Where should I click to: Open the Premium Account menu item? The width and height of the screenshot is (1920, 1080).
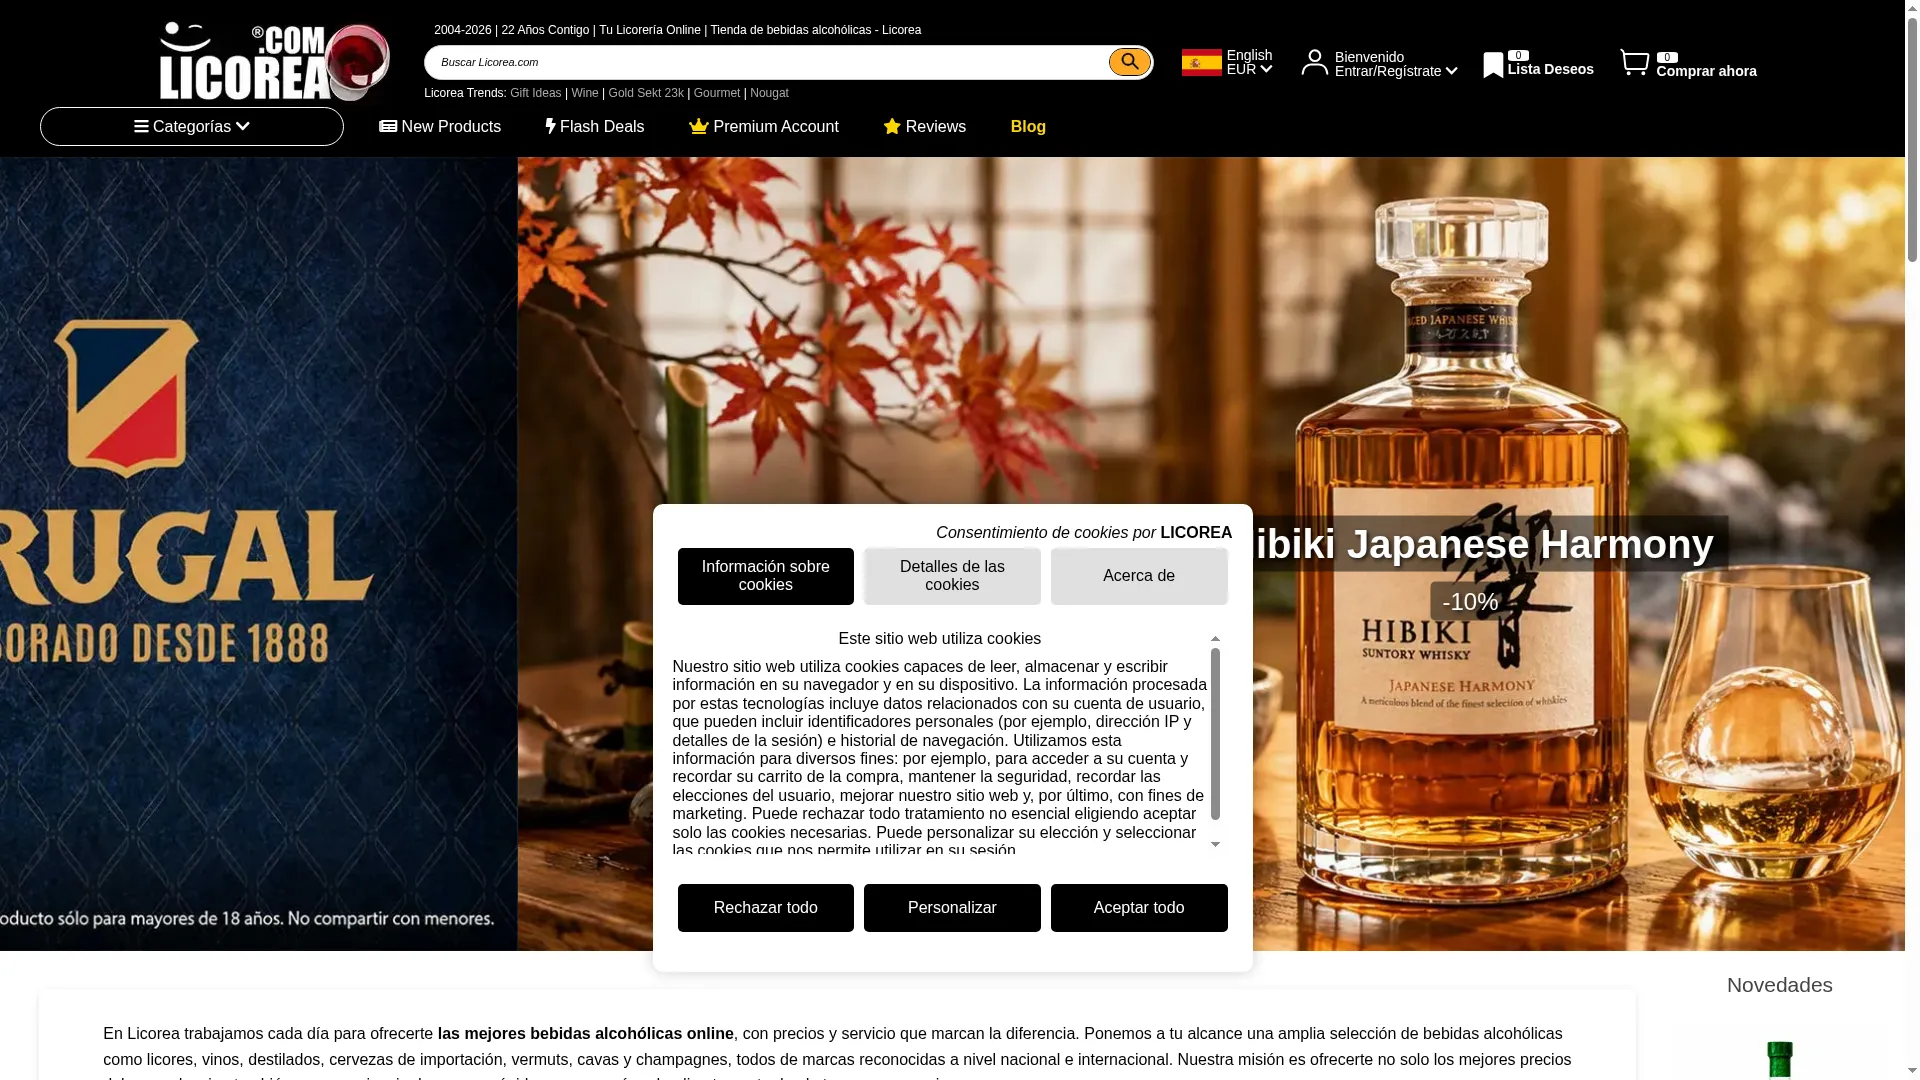coord(764,127)
